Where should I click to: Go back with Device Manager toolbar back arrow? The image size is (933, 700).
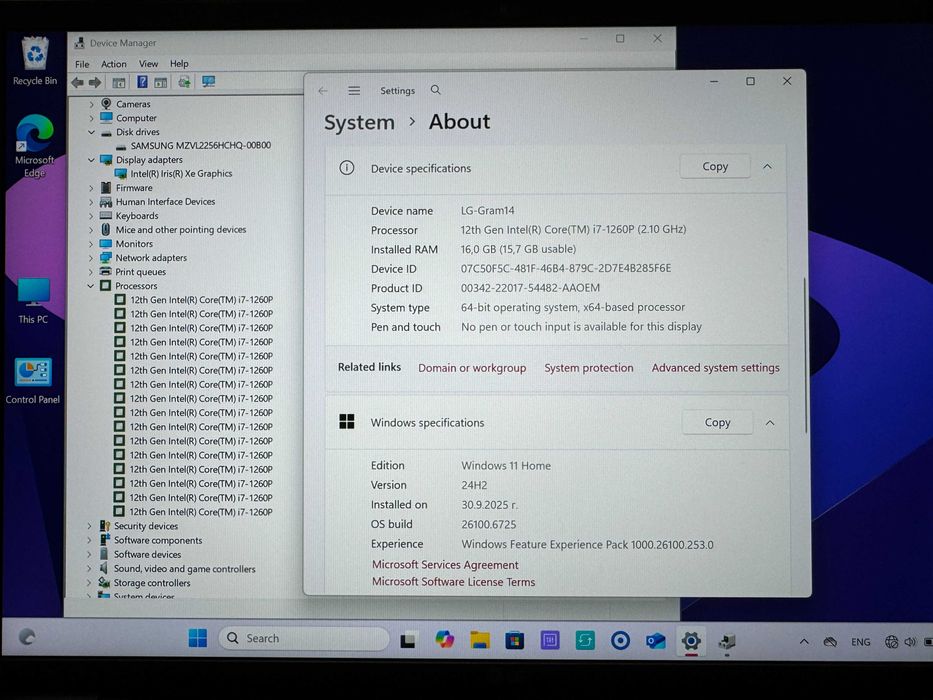click(x=77, y=83)
